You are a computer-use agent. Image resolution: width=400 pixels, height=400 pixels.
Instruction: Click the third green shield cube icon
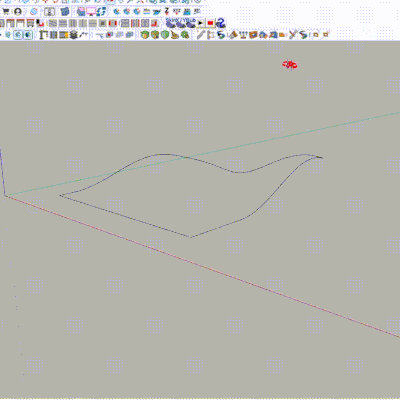pyautogui.click(x=165, y=34)
